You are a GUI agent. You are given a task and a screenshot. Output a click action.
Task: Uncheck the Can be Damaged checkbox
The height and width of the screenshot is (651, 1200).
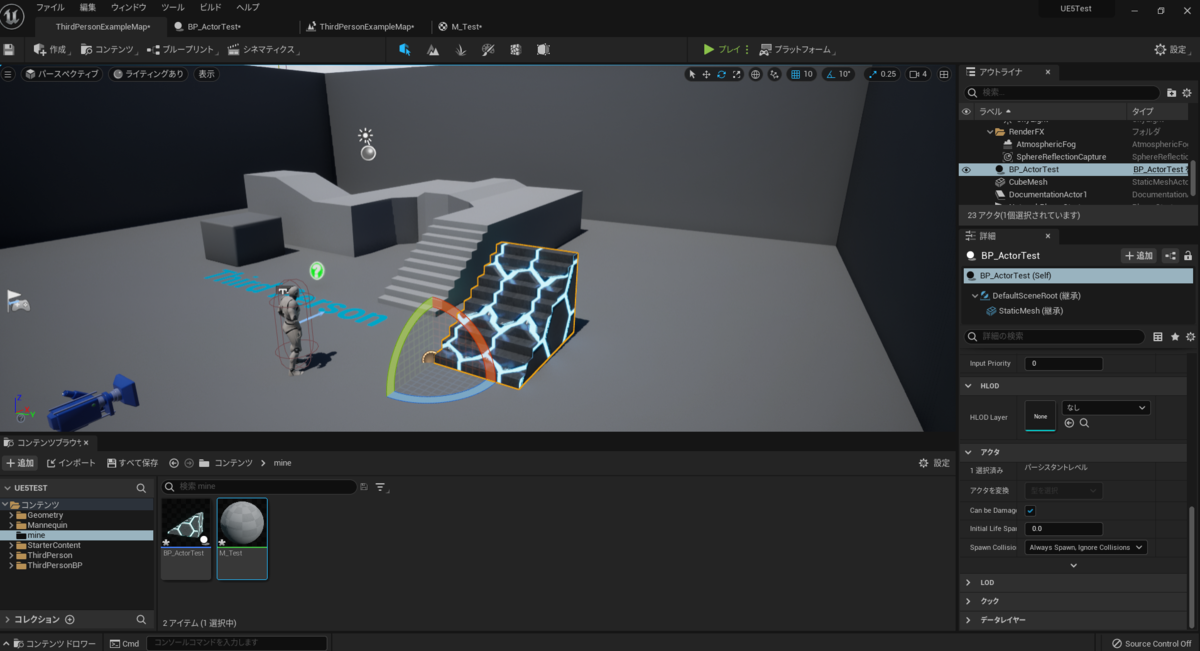pyautogui.click(x=1031, y=511)
